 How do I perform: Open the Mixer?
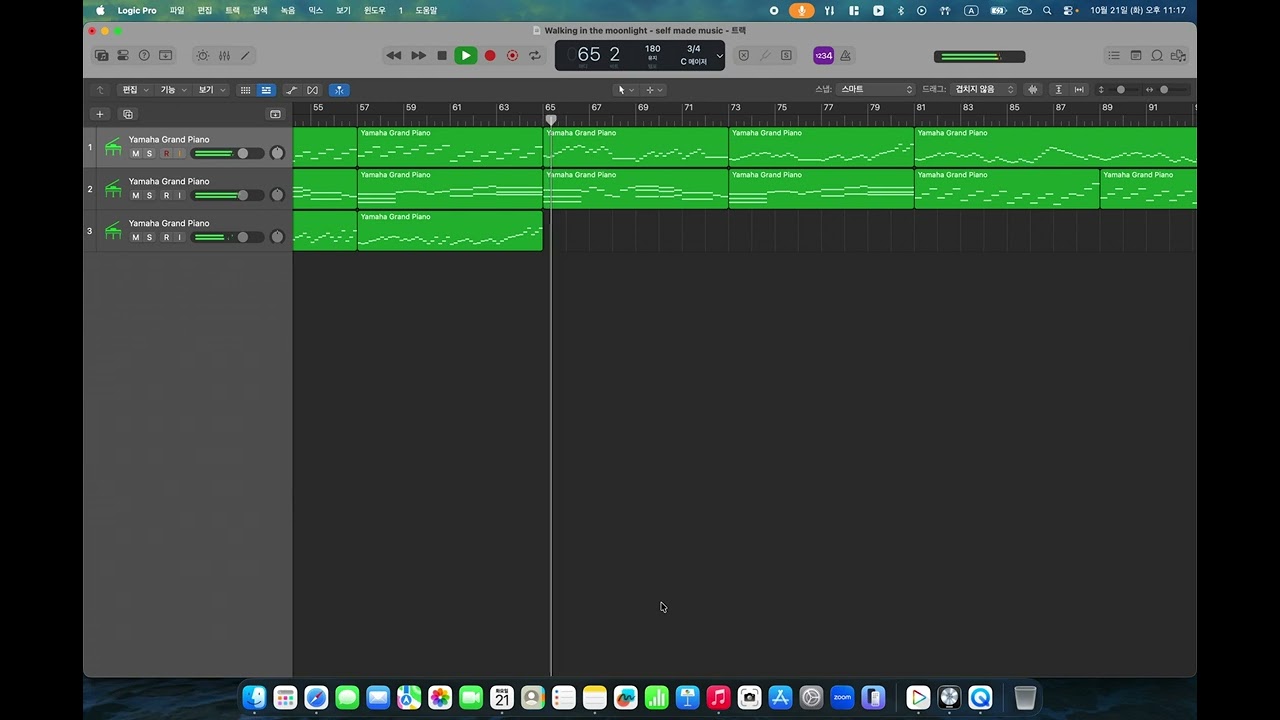pos(224,56)
